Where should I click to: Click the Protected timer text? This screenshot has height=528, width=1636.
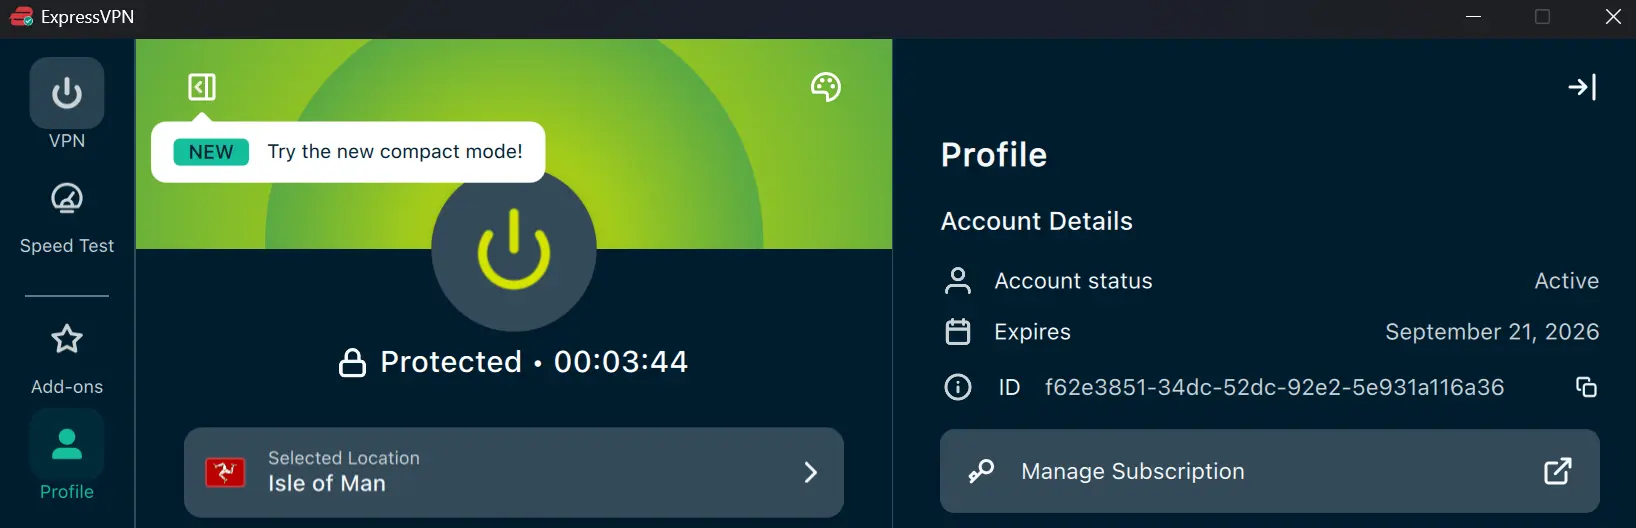[x=534, y=362]
